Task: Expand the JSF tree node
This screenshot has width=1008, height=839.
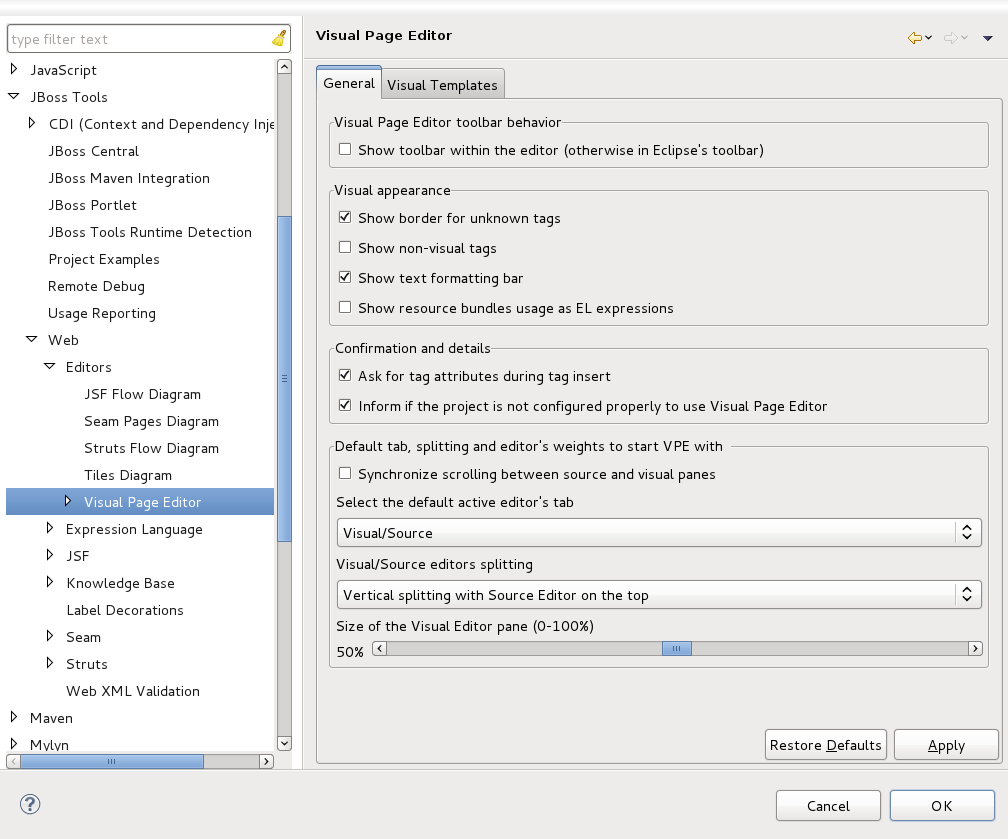Action: pos(50,554)
